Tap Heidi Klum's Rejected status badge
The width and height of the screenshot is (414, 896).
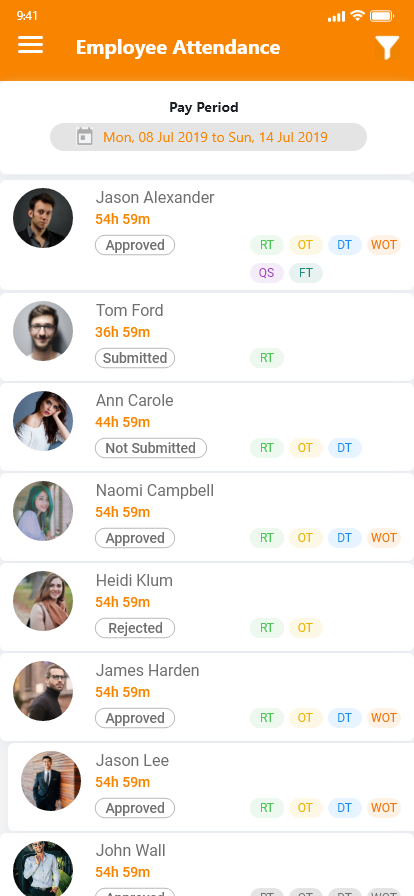[x=135, y=628]
